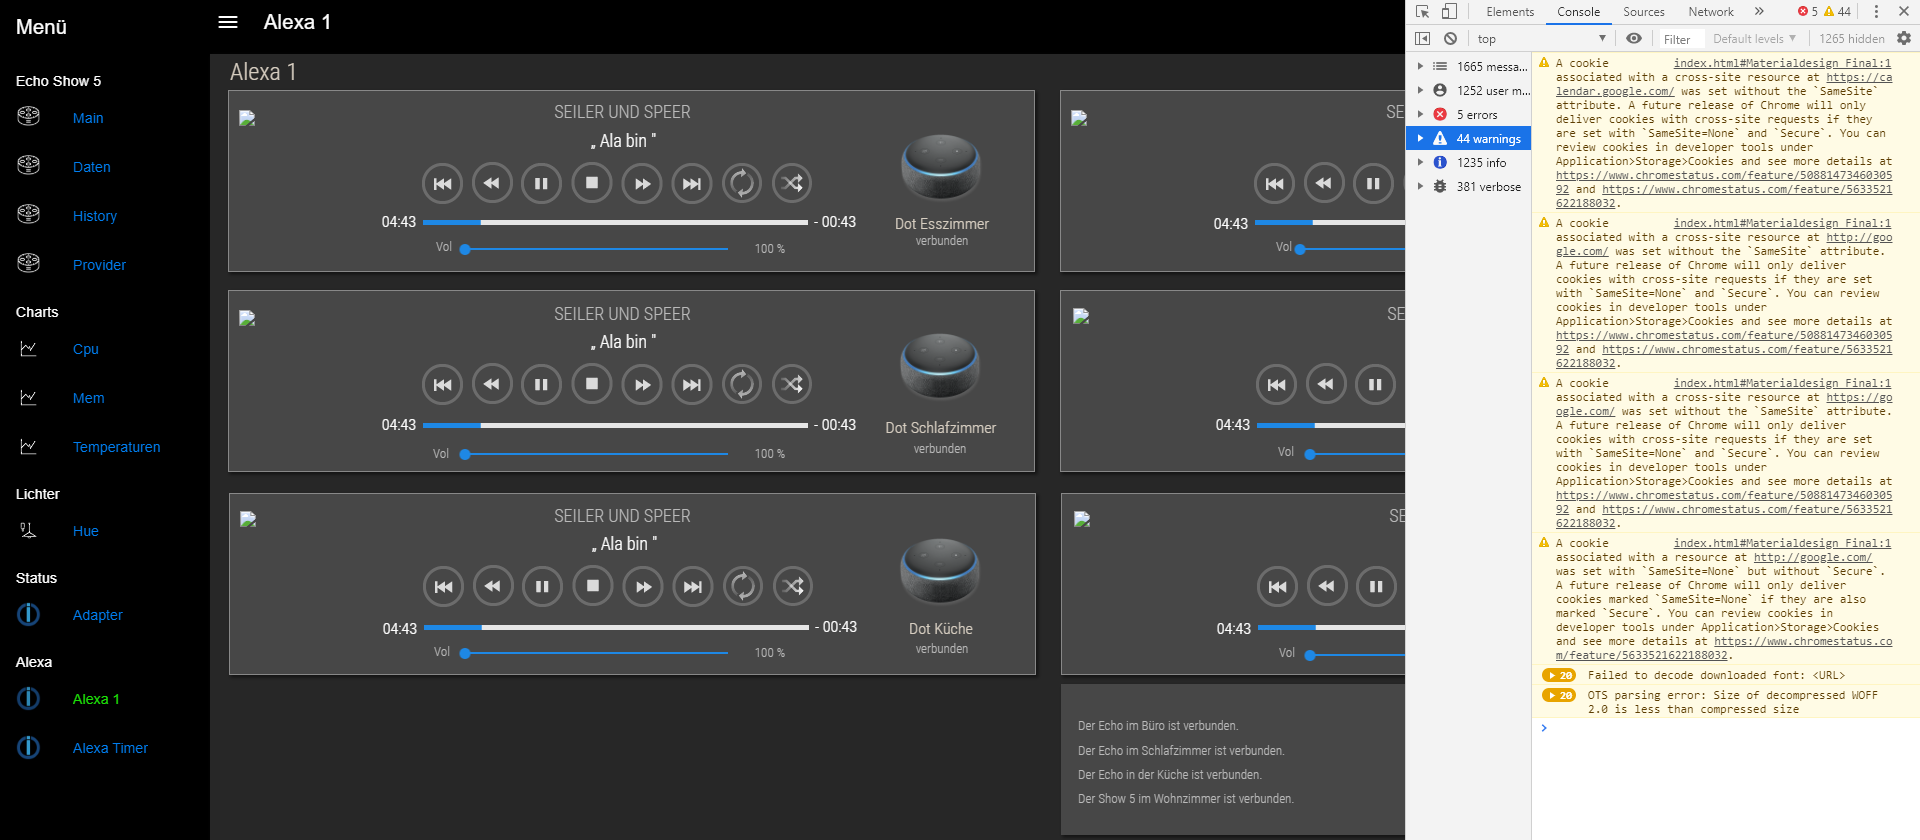Open the DevTools three-dot customize menu
Image resolution: width=1920 pixels, height=840 pixels.
[1876, 12]
